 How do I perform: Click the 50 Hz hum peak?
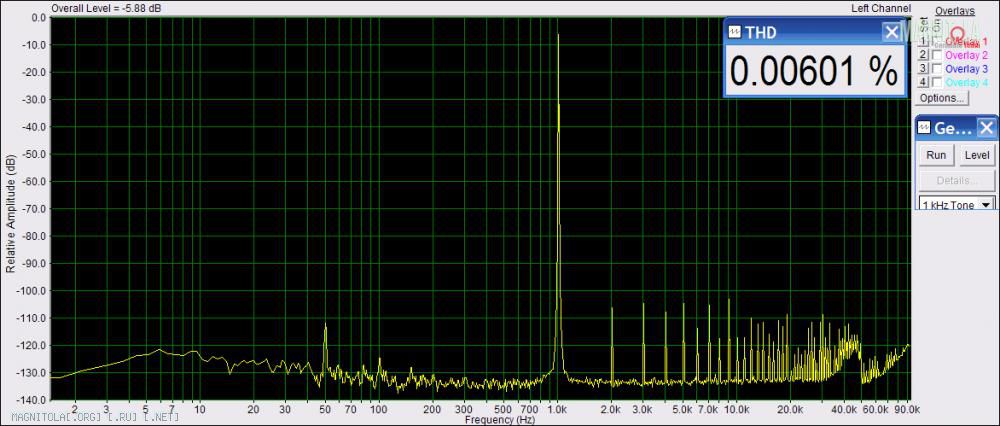click(x=325, y=348)
